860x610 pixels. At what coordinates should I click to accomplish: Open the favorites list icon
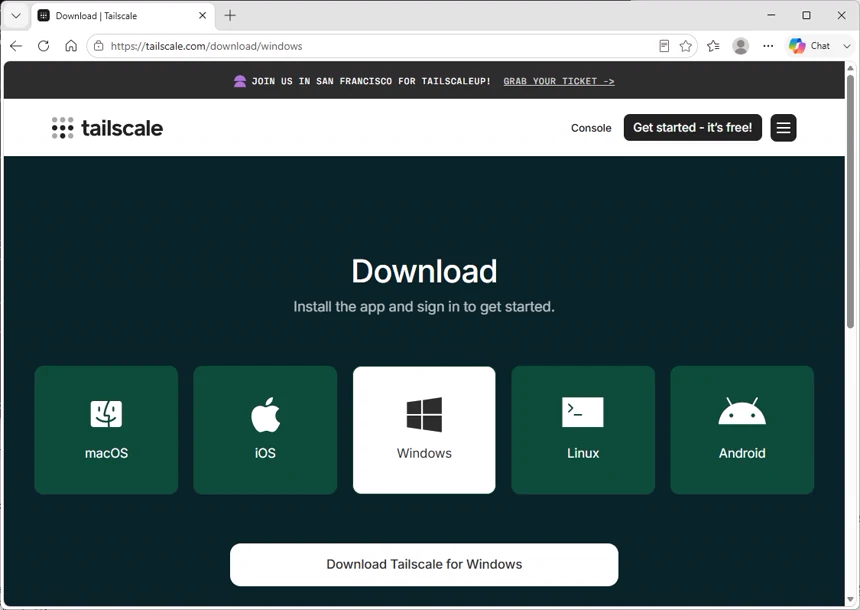(713, 46)
